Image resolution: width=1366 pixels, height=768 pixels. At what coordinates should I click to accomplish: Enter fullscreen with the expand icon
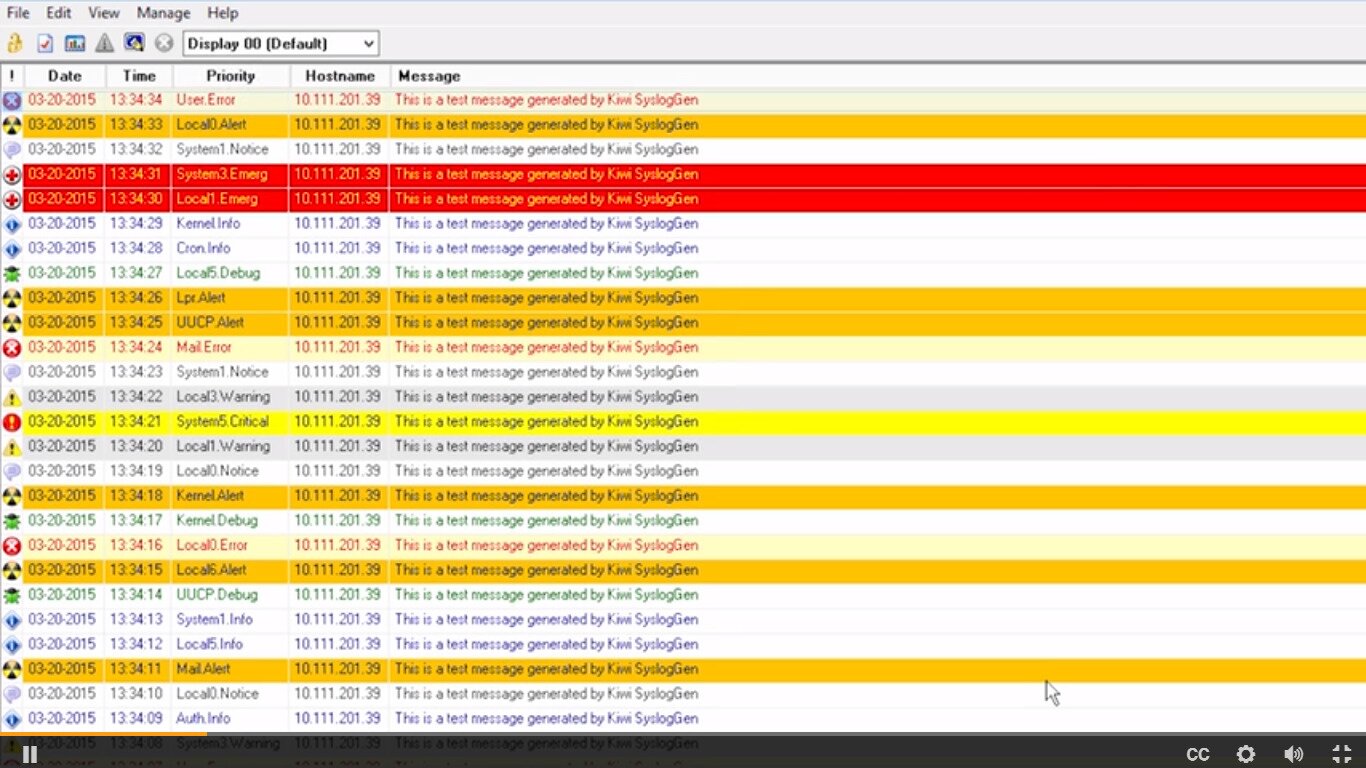tap(1341, 754)
